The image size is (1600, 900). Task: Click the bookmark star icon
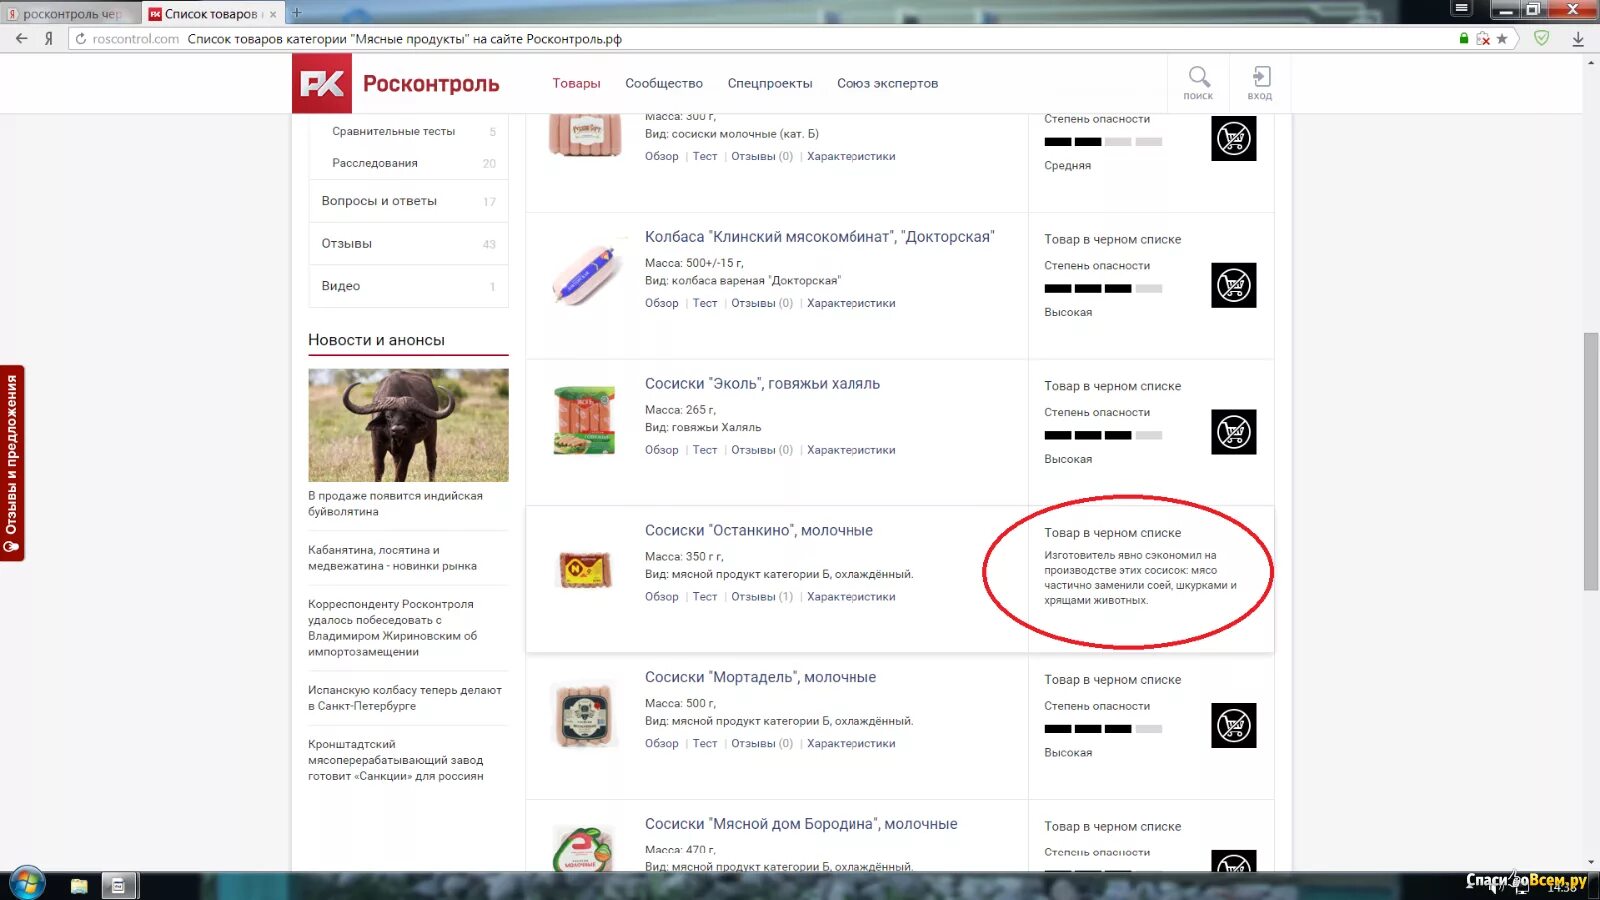(x=1502, y=39)
